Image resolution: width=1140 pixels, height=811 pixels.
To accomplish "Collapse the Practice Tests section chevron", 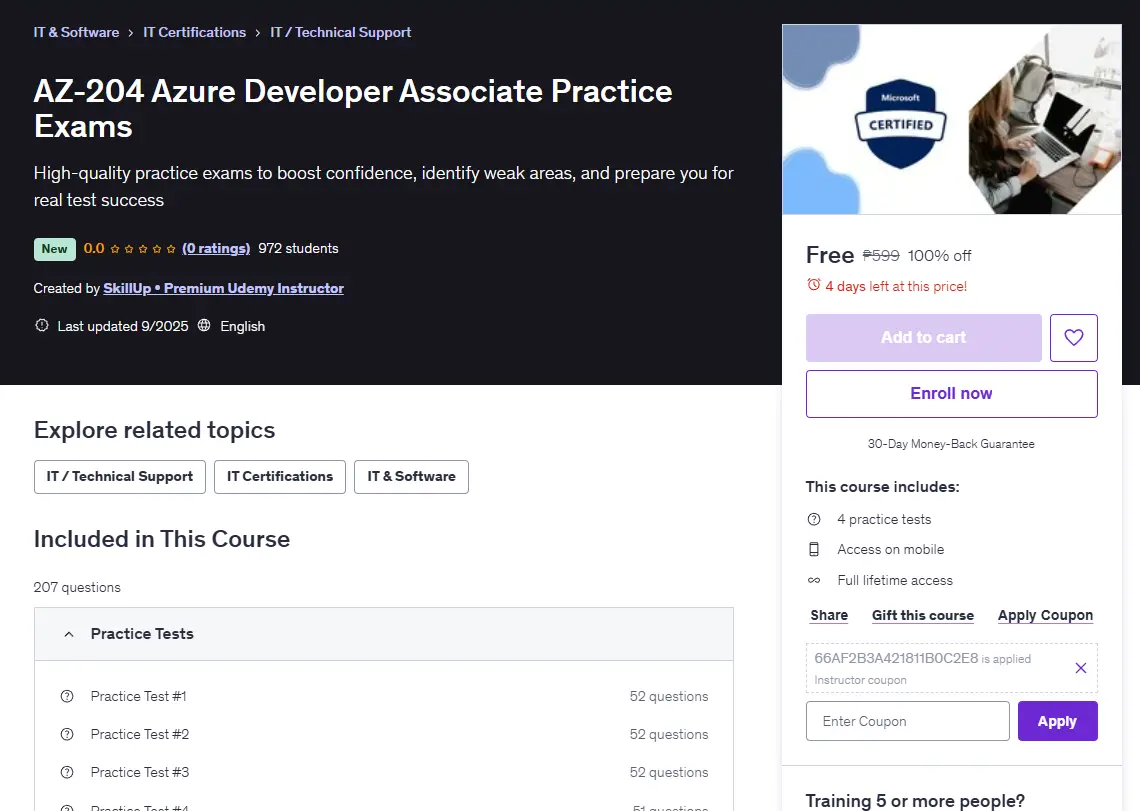I will point(68,634).
